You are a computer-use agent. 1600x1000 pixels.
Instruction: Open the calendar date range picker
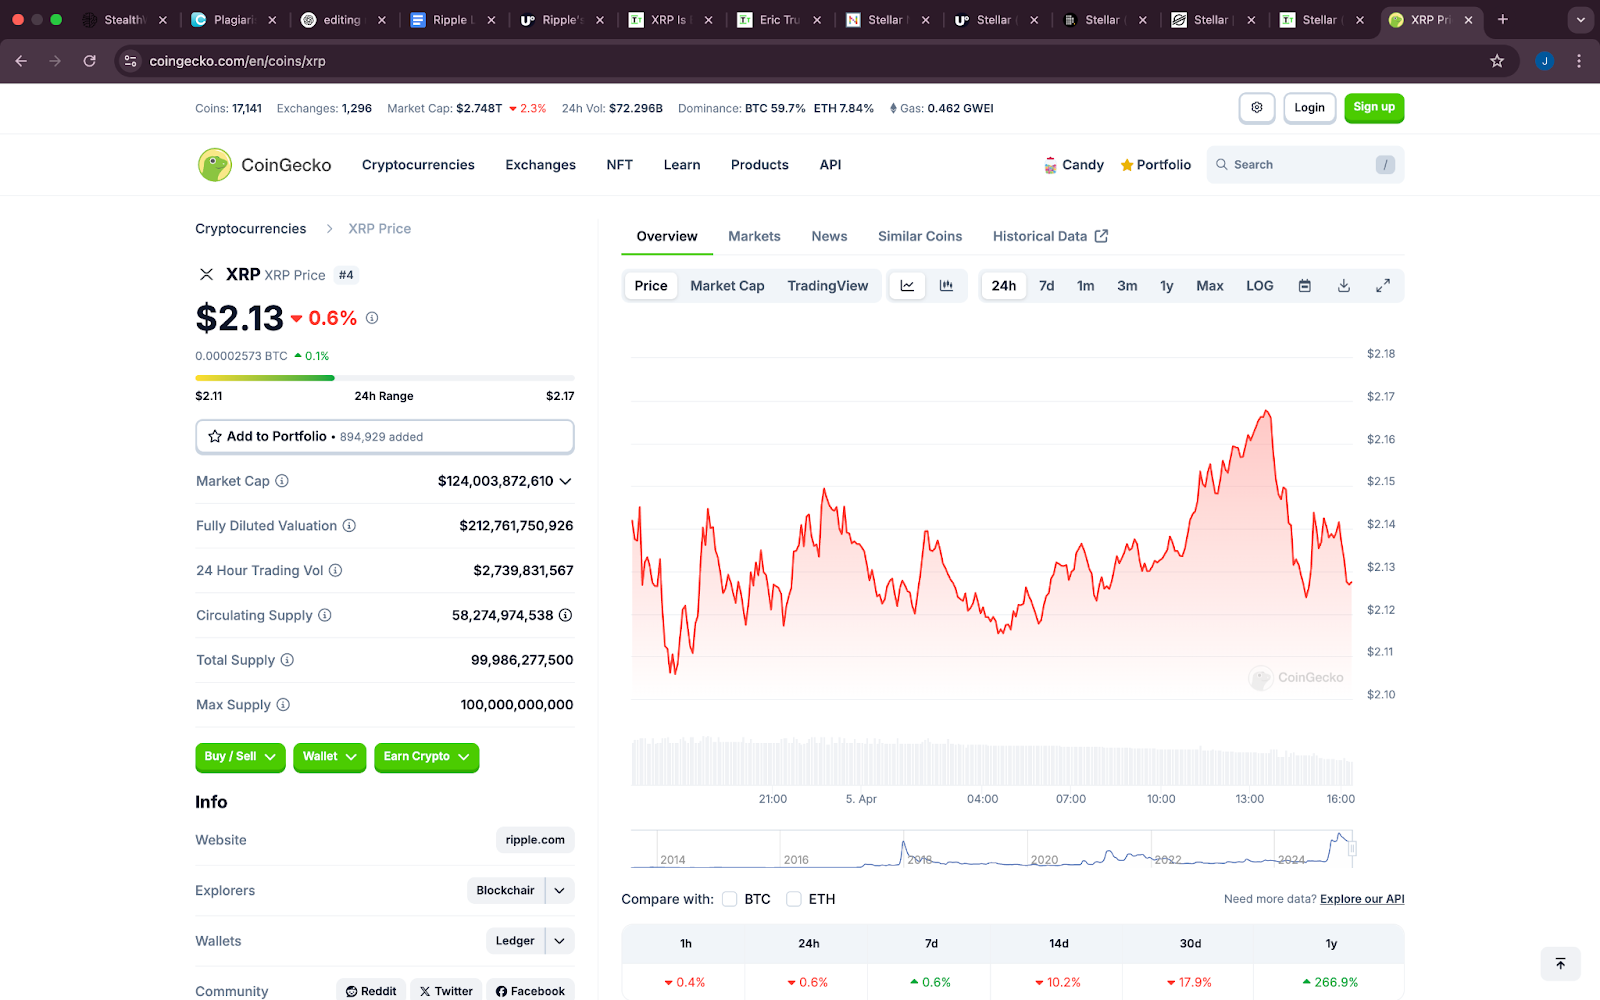[1304, 286]
